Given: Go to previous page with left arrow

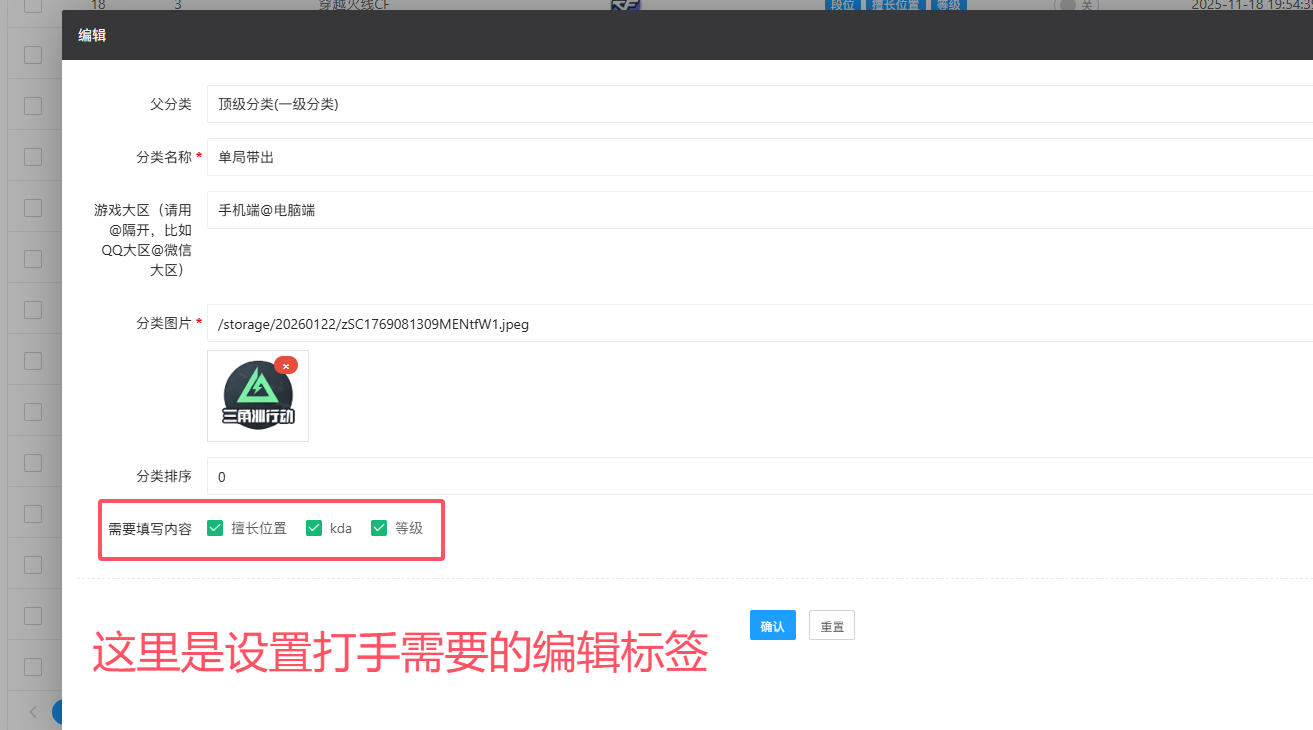Looking at the screenshot, I should point(33,712).
